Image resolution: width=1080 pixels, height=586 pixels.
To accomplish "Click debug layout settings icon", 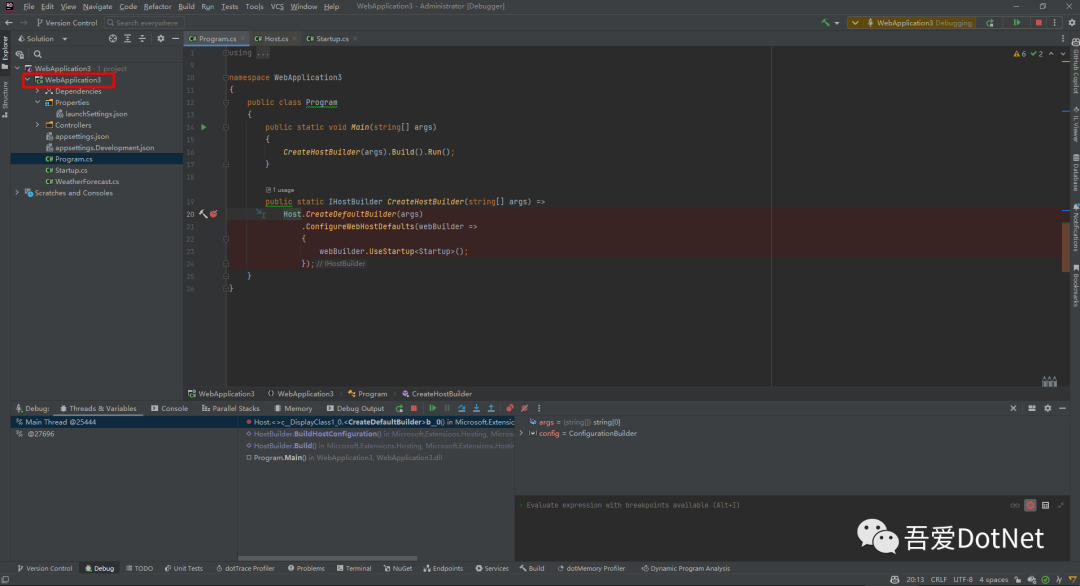I will tap(1032, 408).
